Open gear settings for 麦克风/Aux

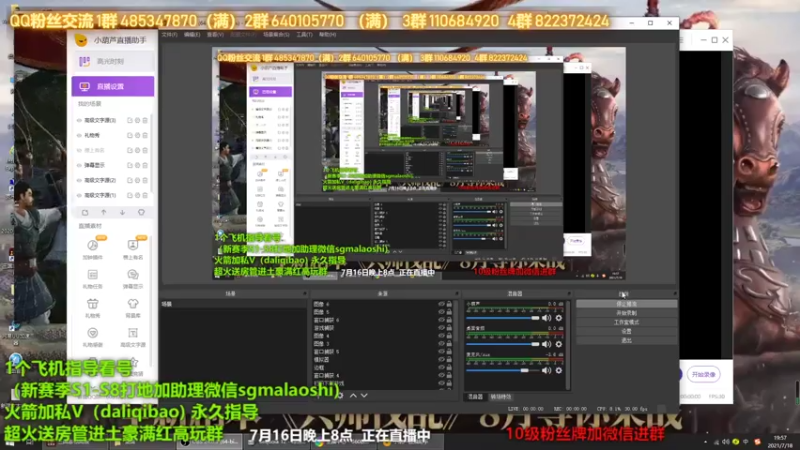(559, 370)
